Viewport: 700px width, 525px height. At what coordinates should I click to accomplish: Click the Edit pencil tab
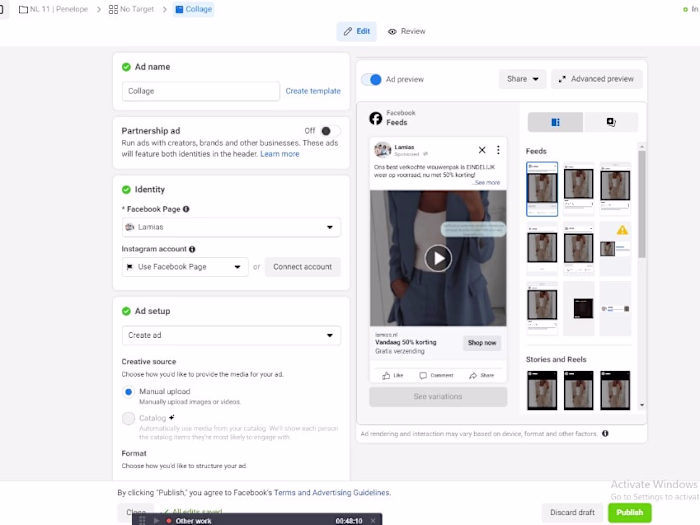tap(356, 31)
